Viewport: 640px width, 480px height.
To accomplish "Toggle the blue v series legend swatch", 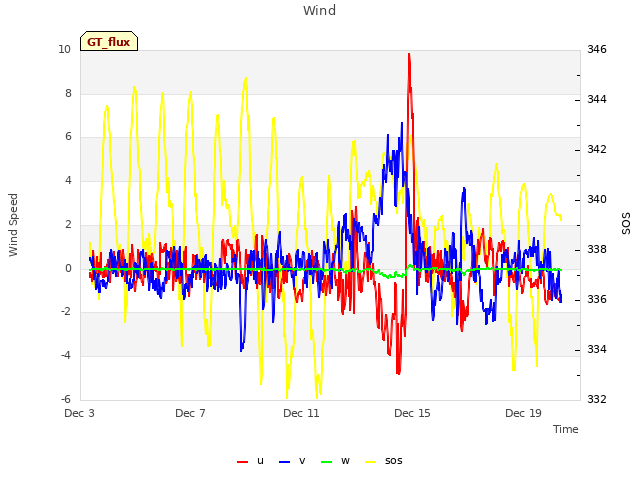I will tap(284, 462).
